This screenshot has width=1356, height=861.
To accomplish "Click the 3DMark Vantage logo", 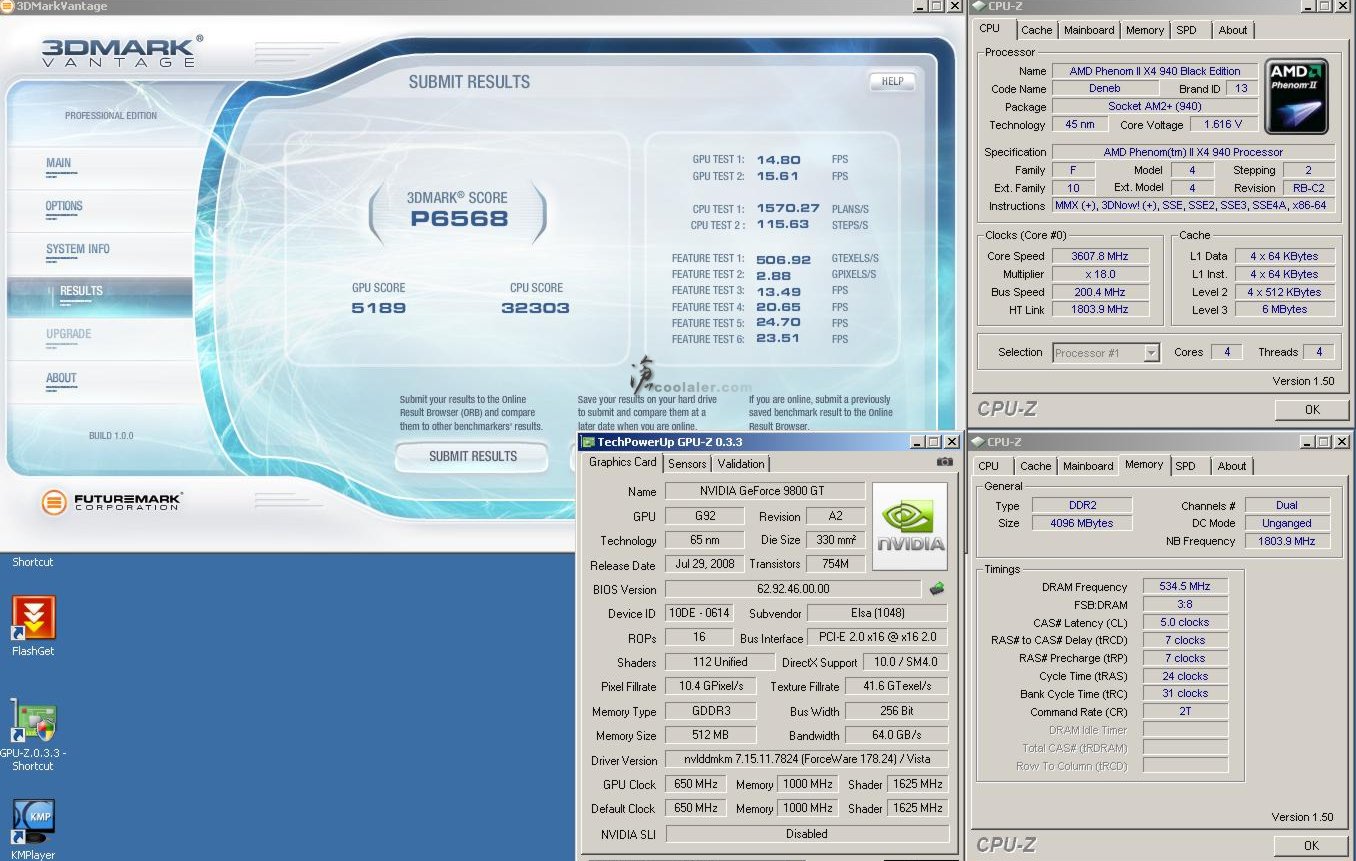I will (122, 51).
